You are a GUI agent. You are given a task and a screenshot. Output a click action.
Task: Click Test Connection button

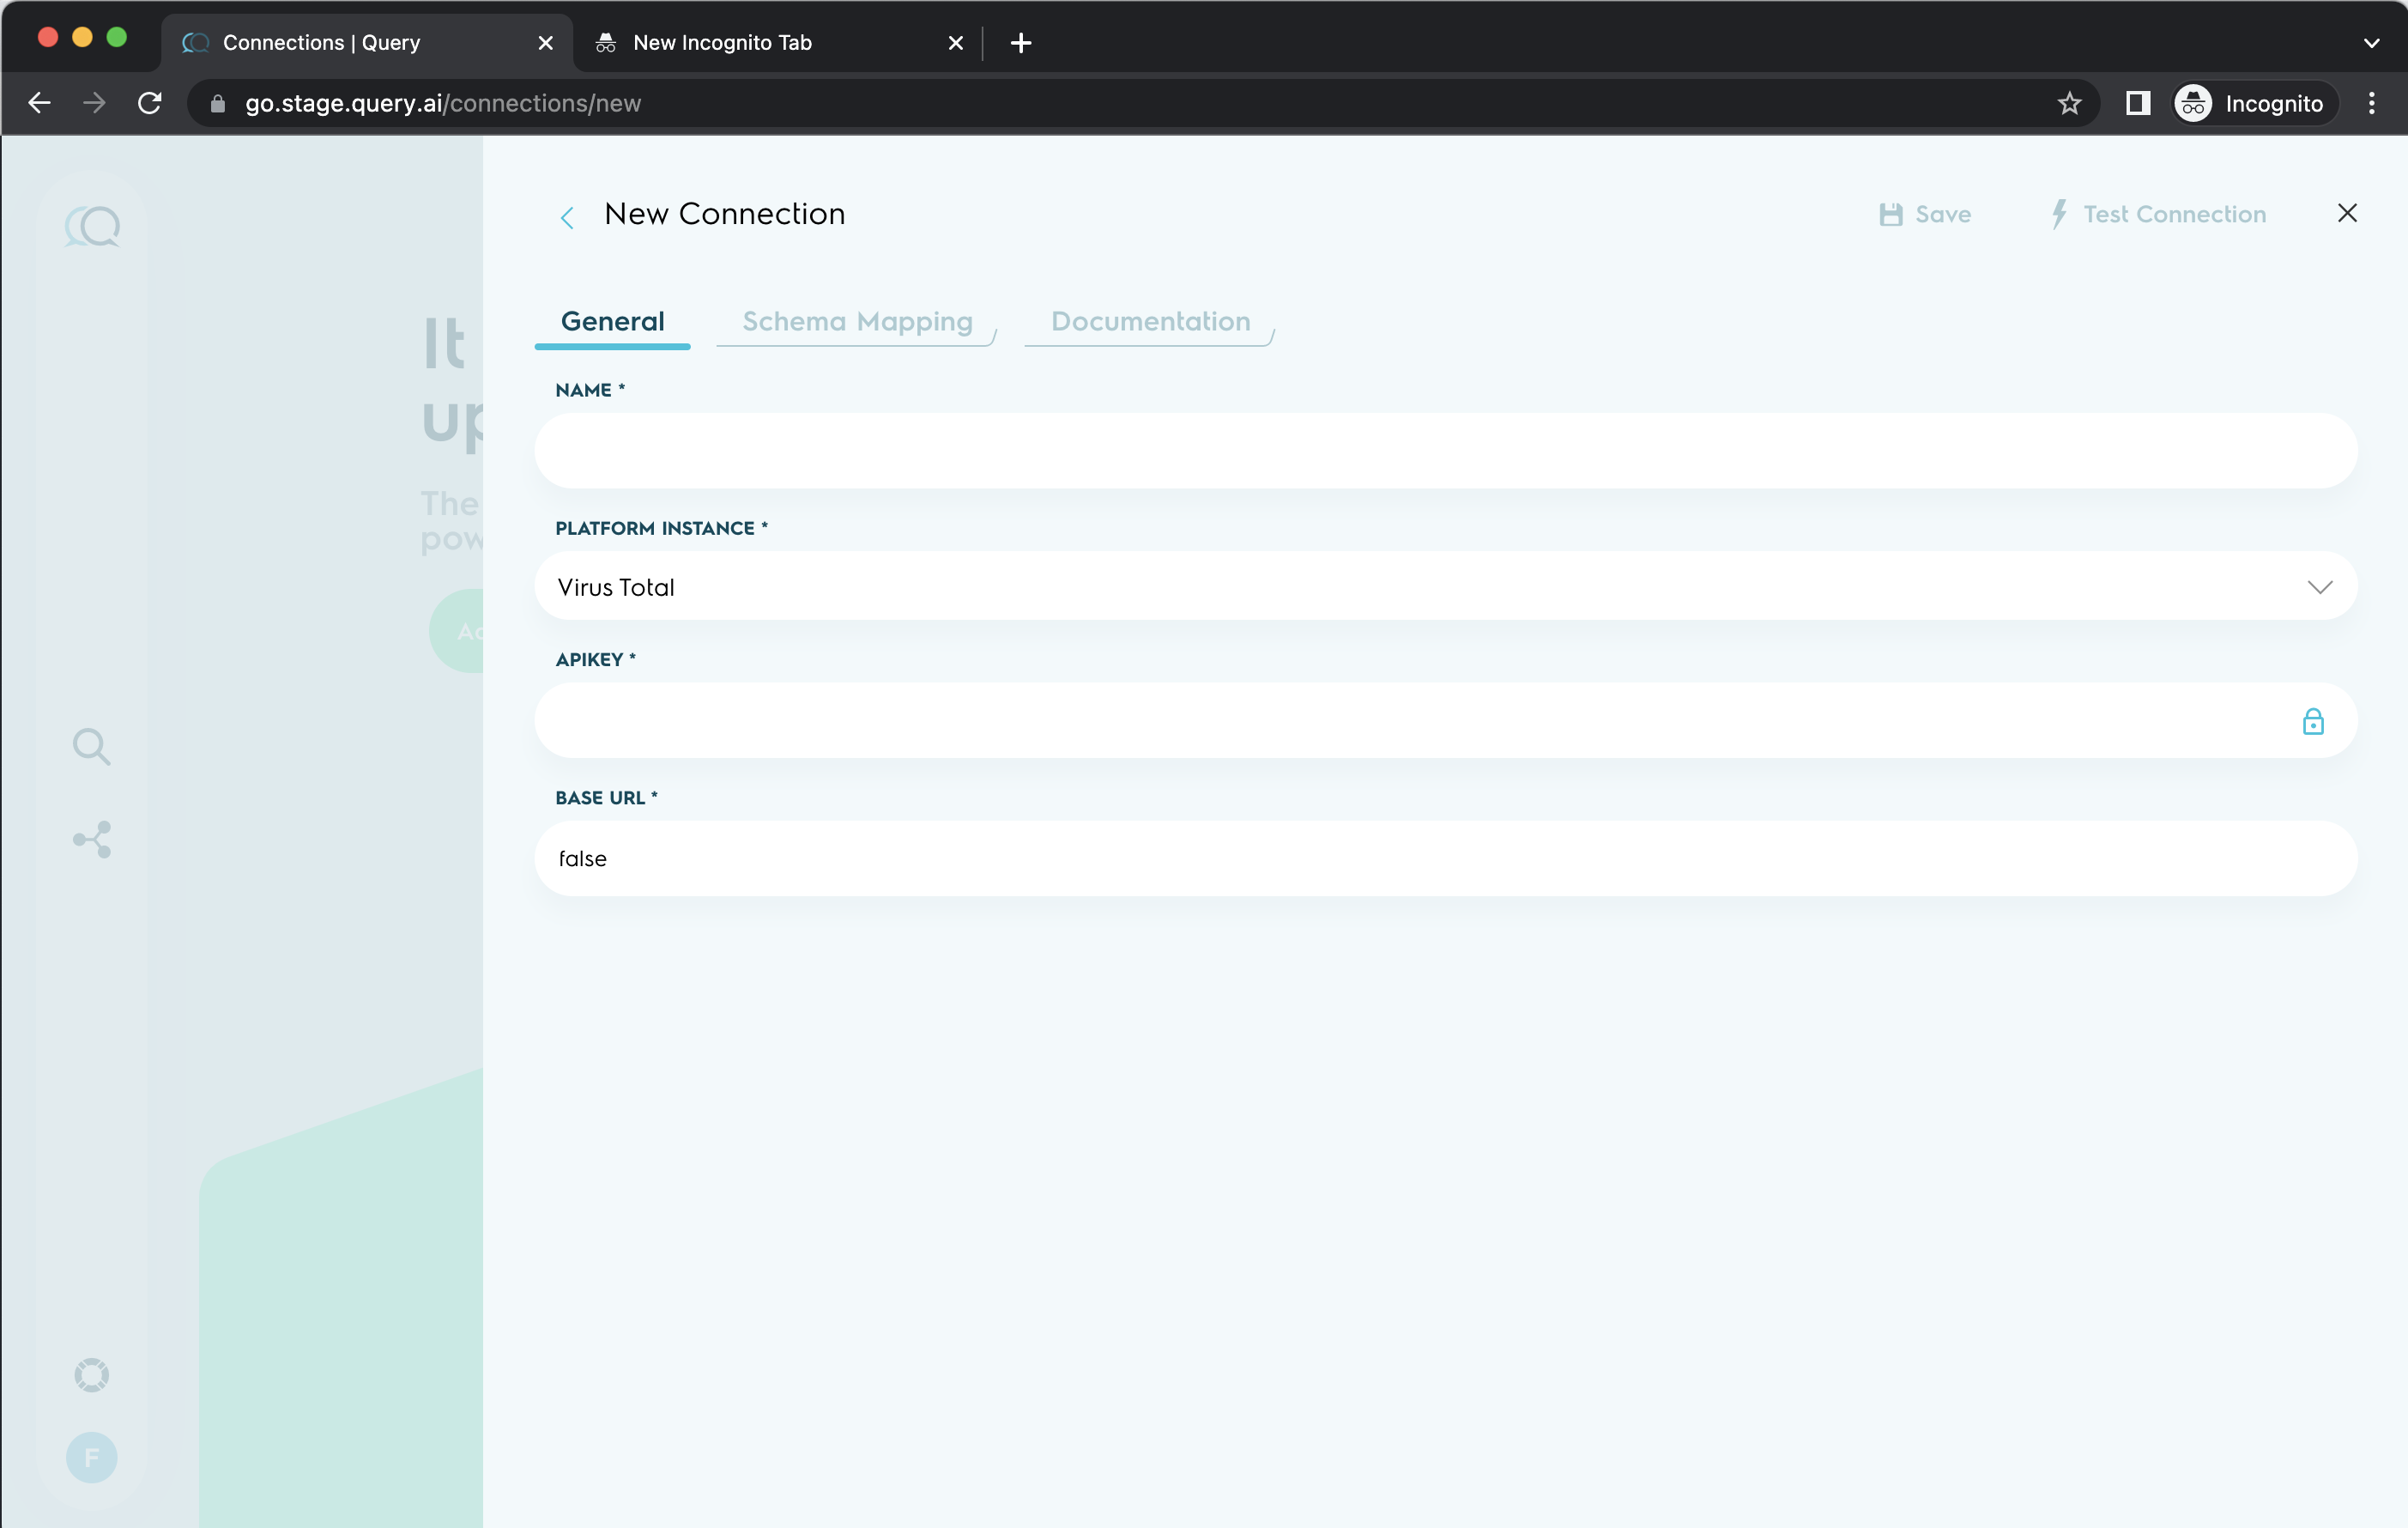coord(2157,214)
